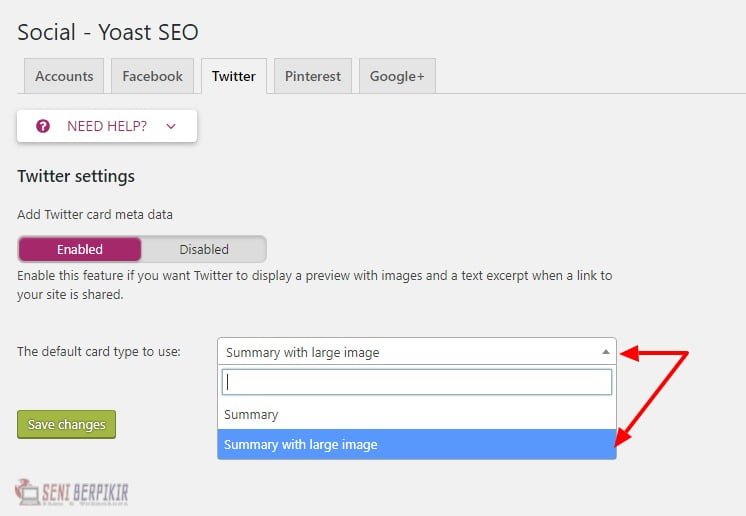Image resolution: width=746 pixels, height=516 pixels.
Task: Click the card type dropdown arrow
Action: [605, 352]
